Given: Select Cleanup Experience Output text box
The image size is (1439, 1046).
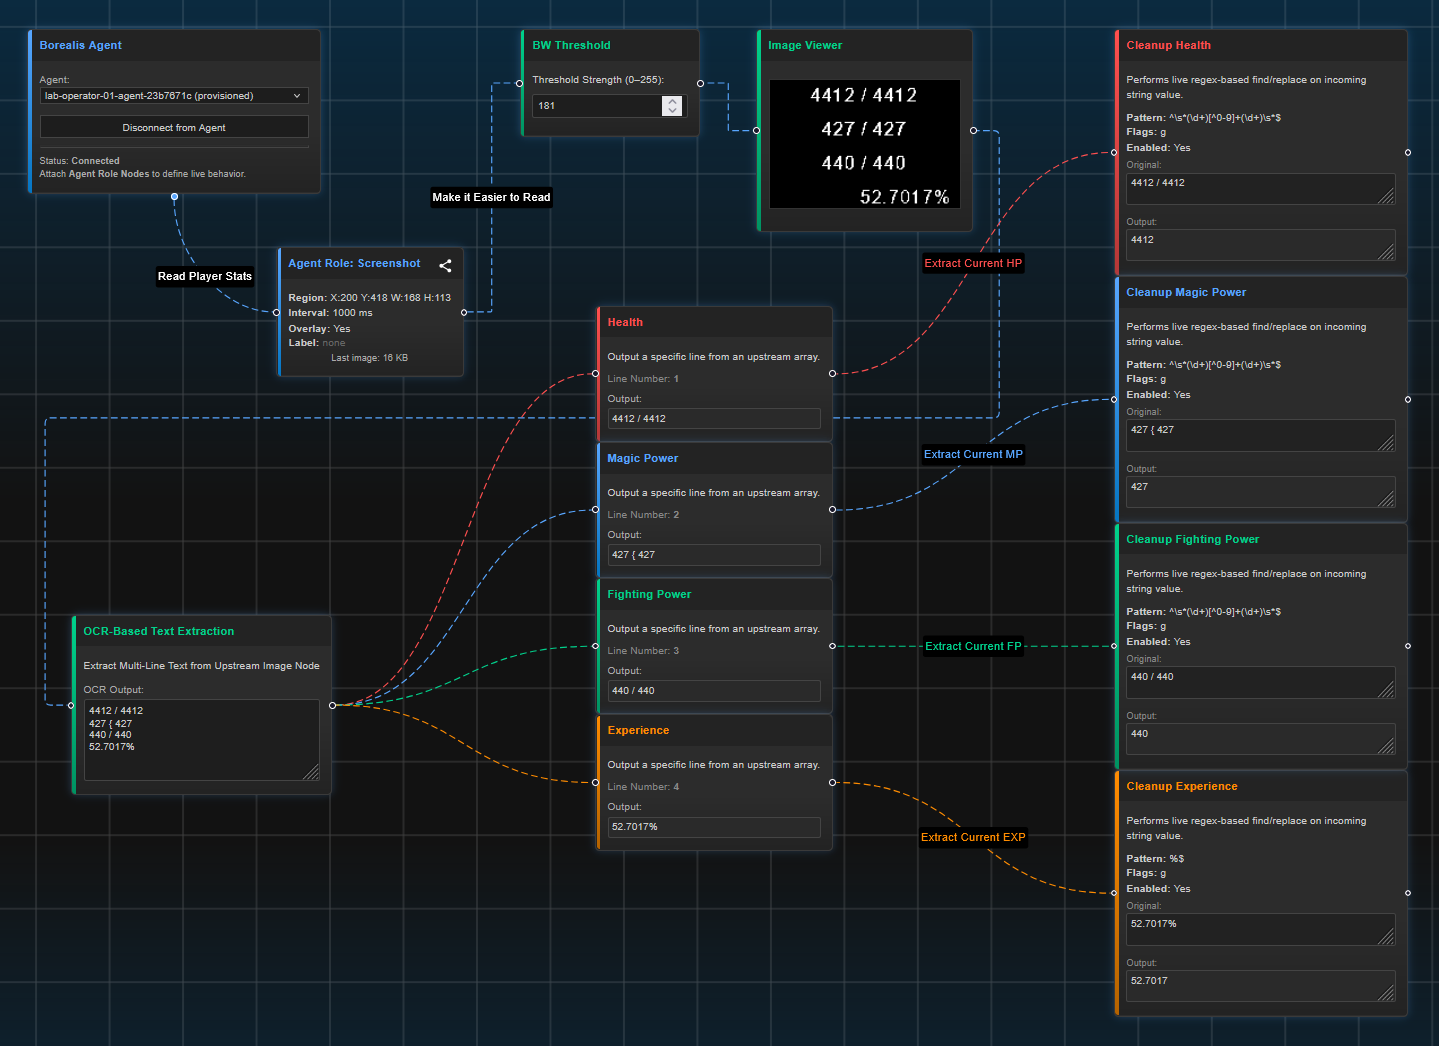Looking at the screenshot, I should tap(1261, 987).
